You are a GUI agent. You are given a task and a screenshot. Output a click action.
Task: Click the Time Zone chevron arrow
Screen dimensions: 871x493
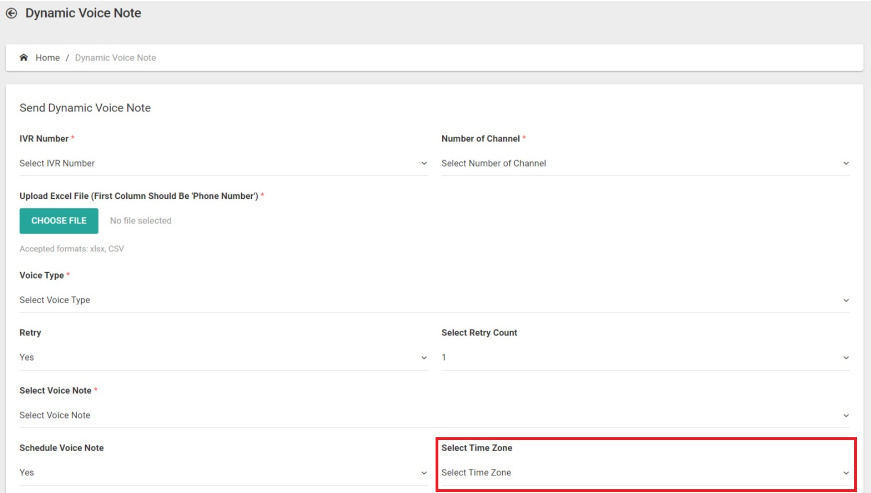(846, 474)
